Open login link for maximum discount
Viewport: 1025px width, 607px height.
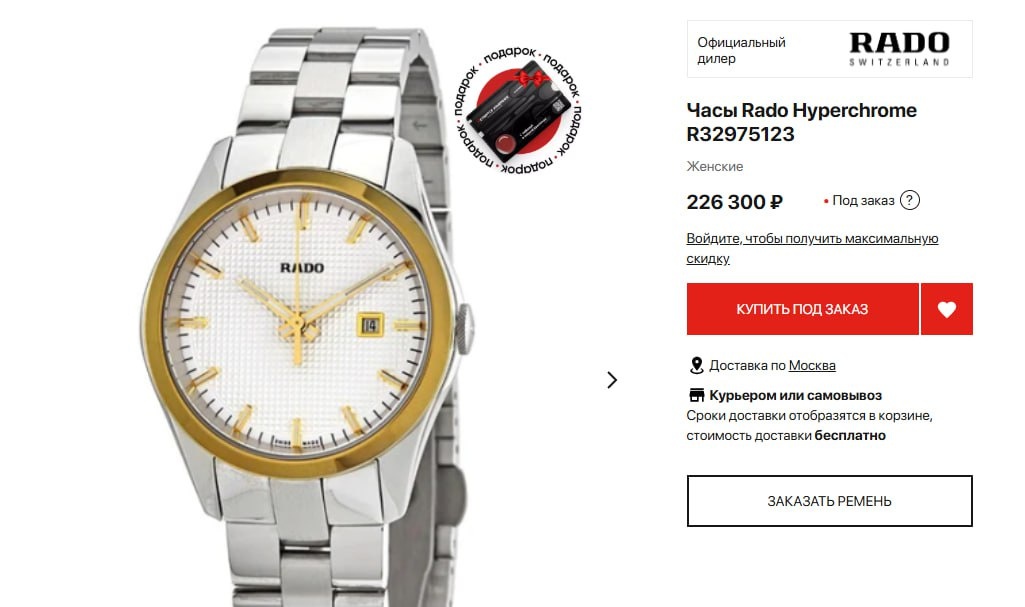pyautogui.click(x=812, y=248)
